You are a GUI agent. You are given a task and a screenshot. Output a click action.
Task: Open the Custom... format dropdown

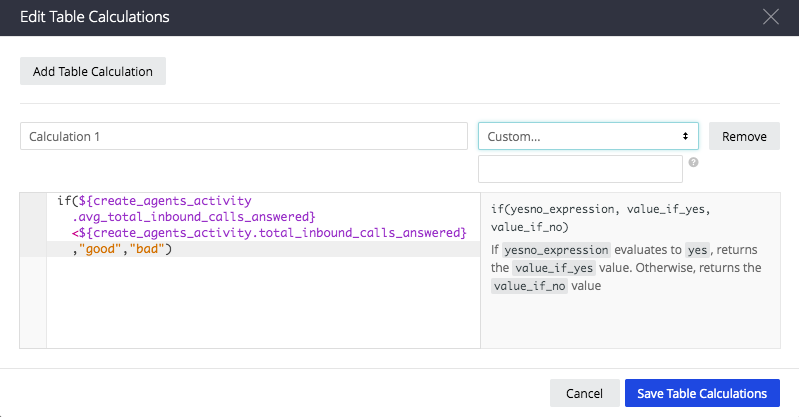tap(588, 136)
